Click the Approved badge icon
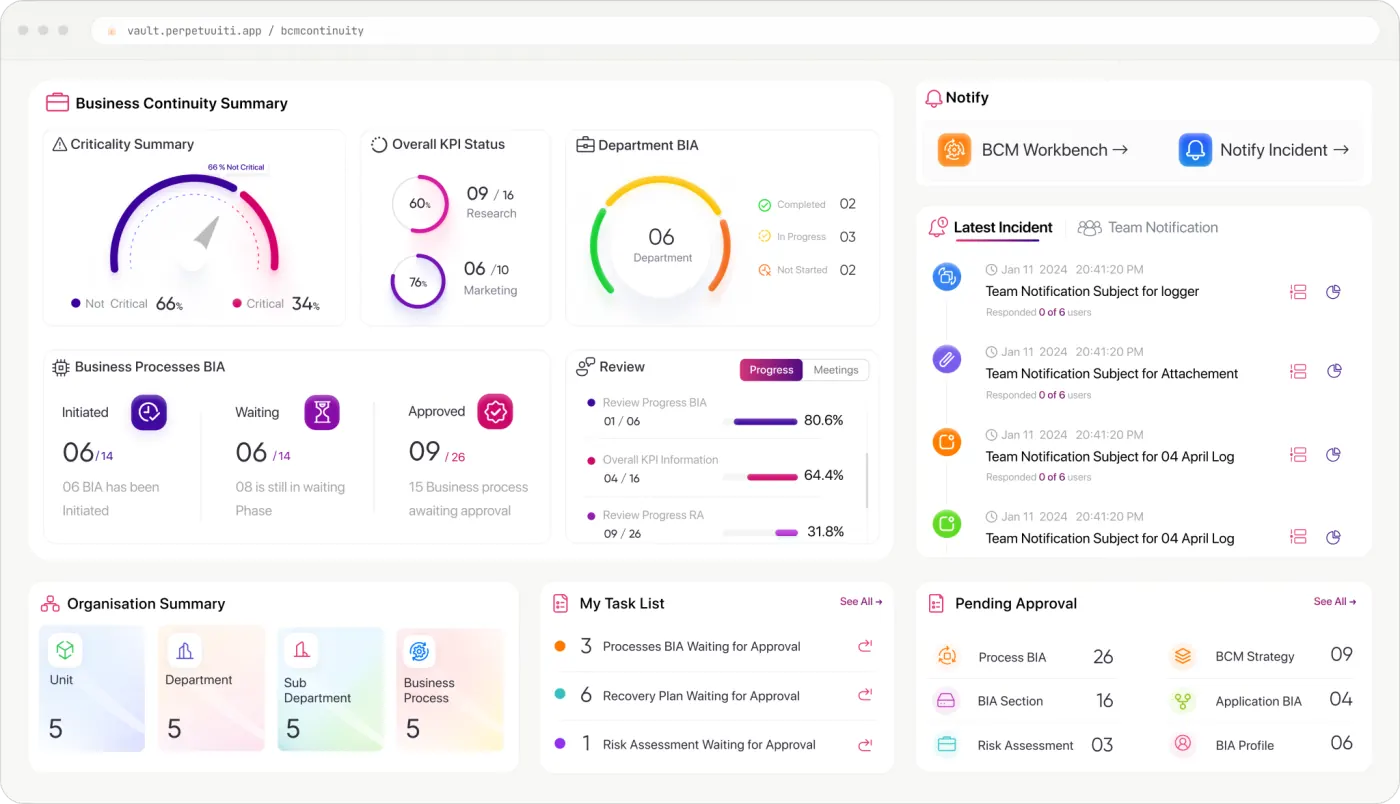 tap(495, 412)
